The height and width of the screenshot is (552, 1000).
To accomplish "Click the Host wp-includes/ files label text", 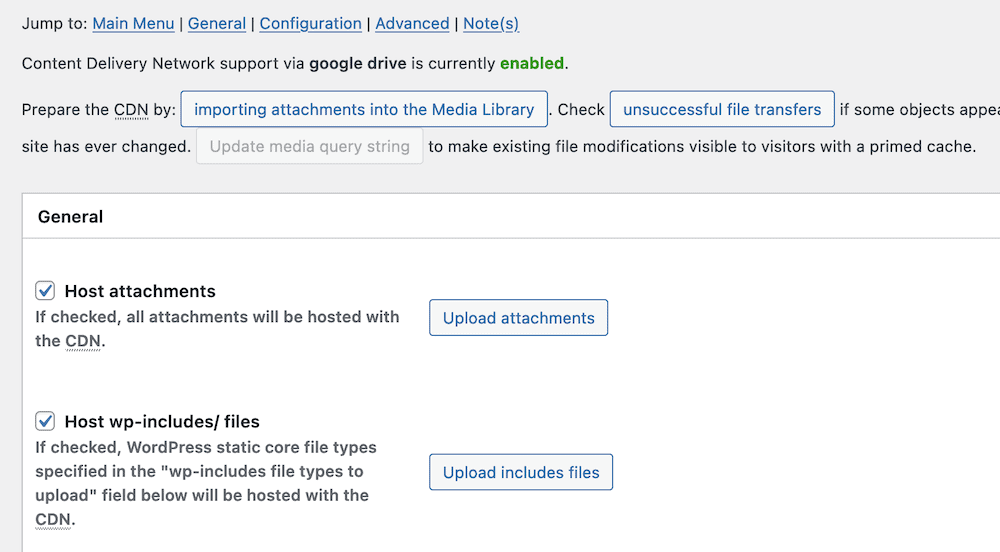I will 162,422.
